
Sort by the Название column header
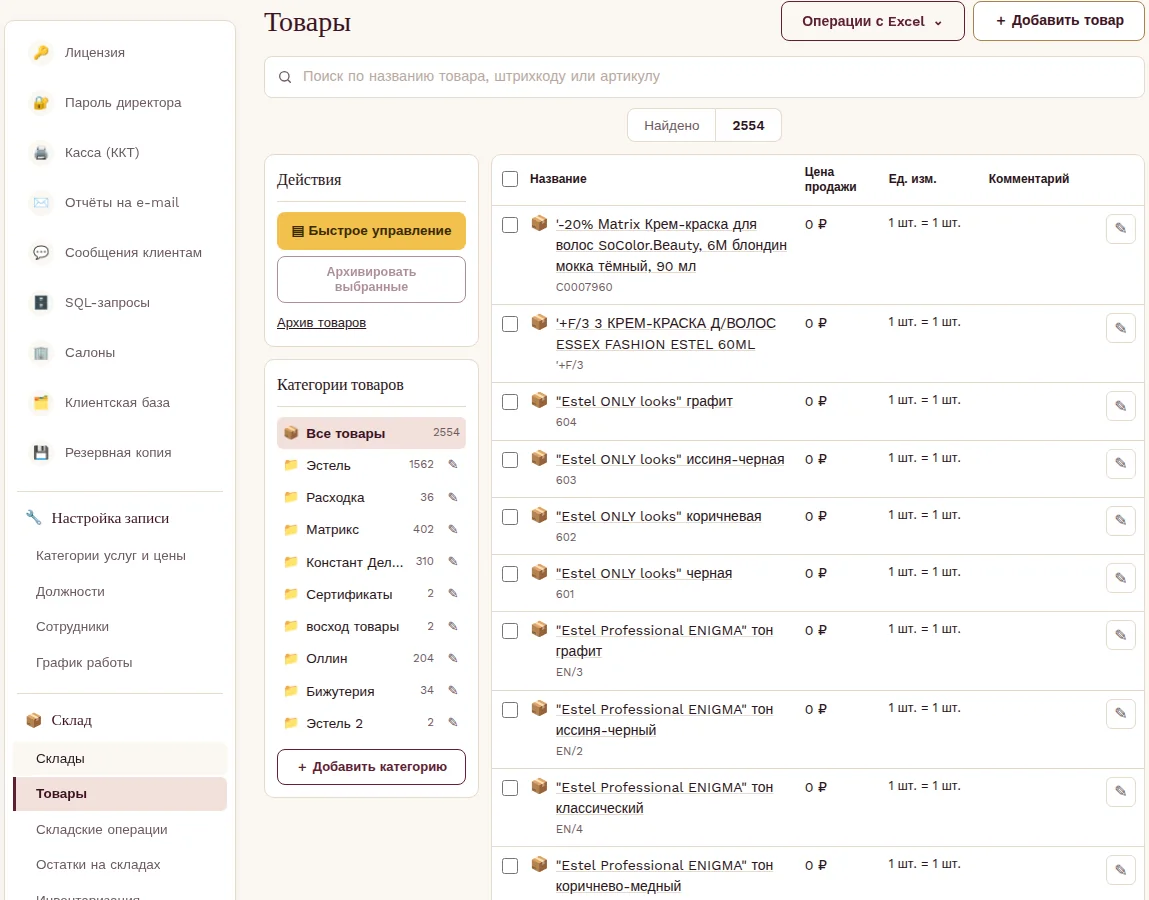[558, 179]
